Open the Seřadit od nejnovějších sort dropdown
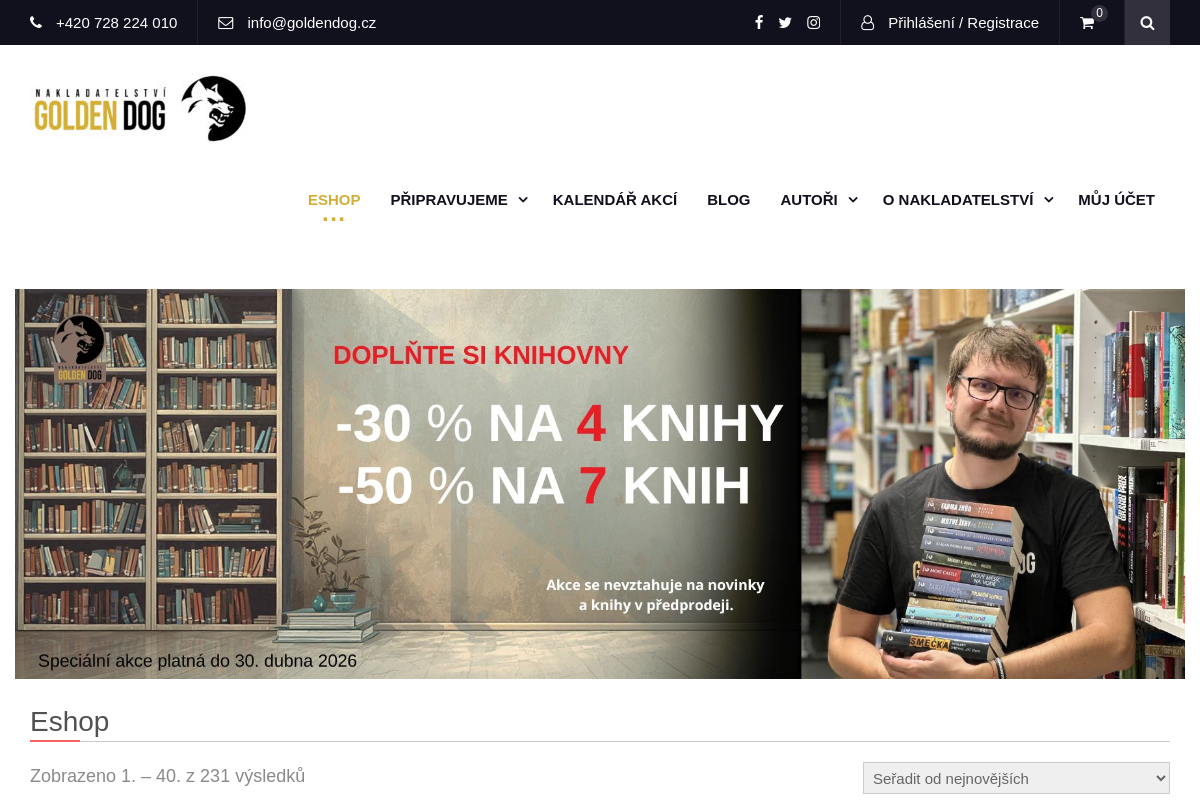Screen dimensions: 1200x800 (1016, 778)
